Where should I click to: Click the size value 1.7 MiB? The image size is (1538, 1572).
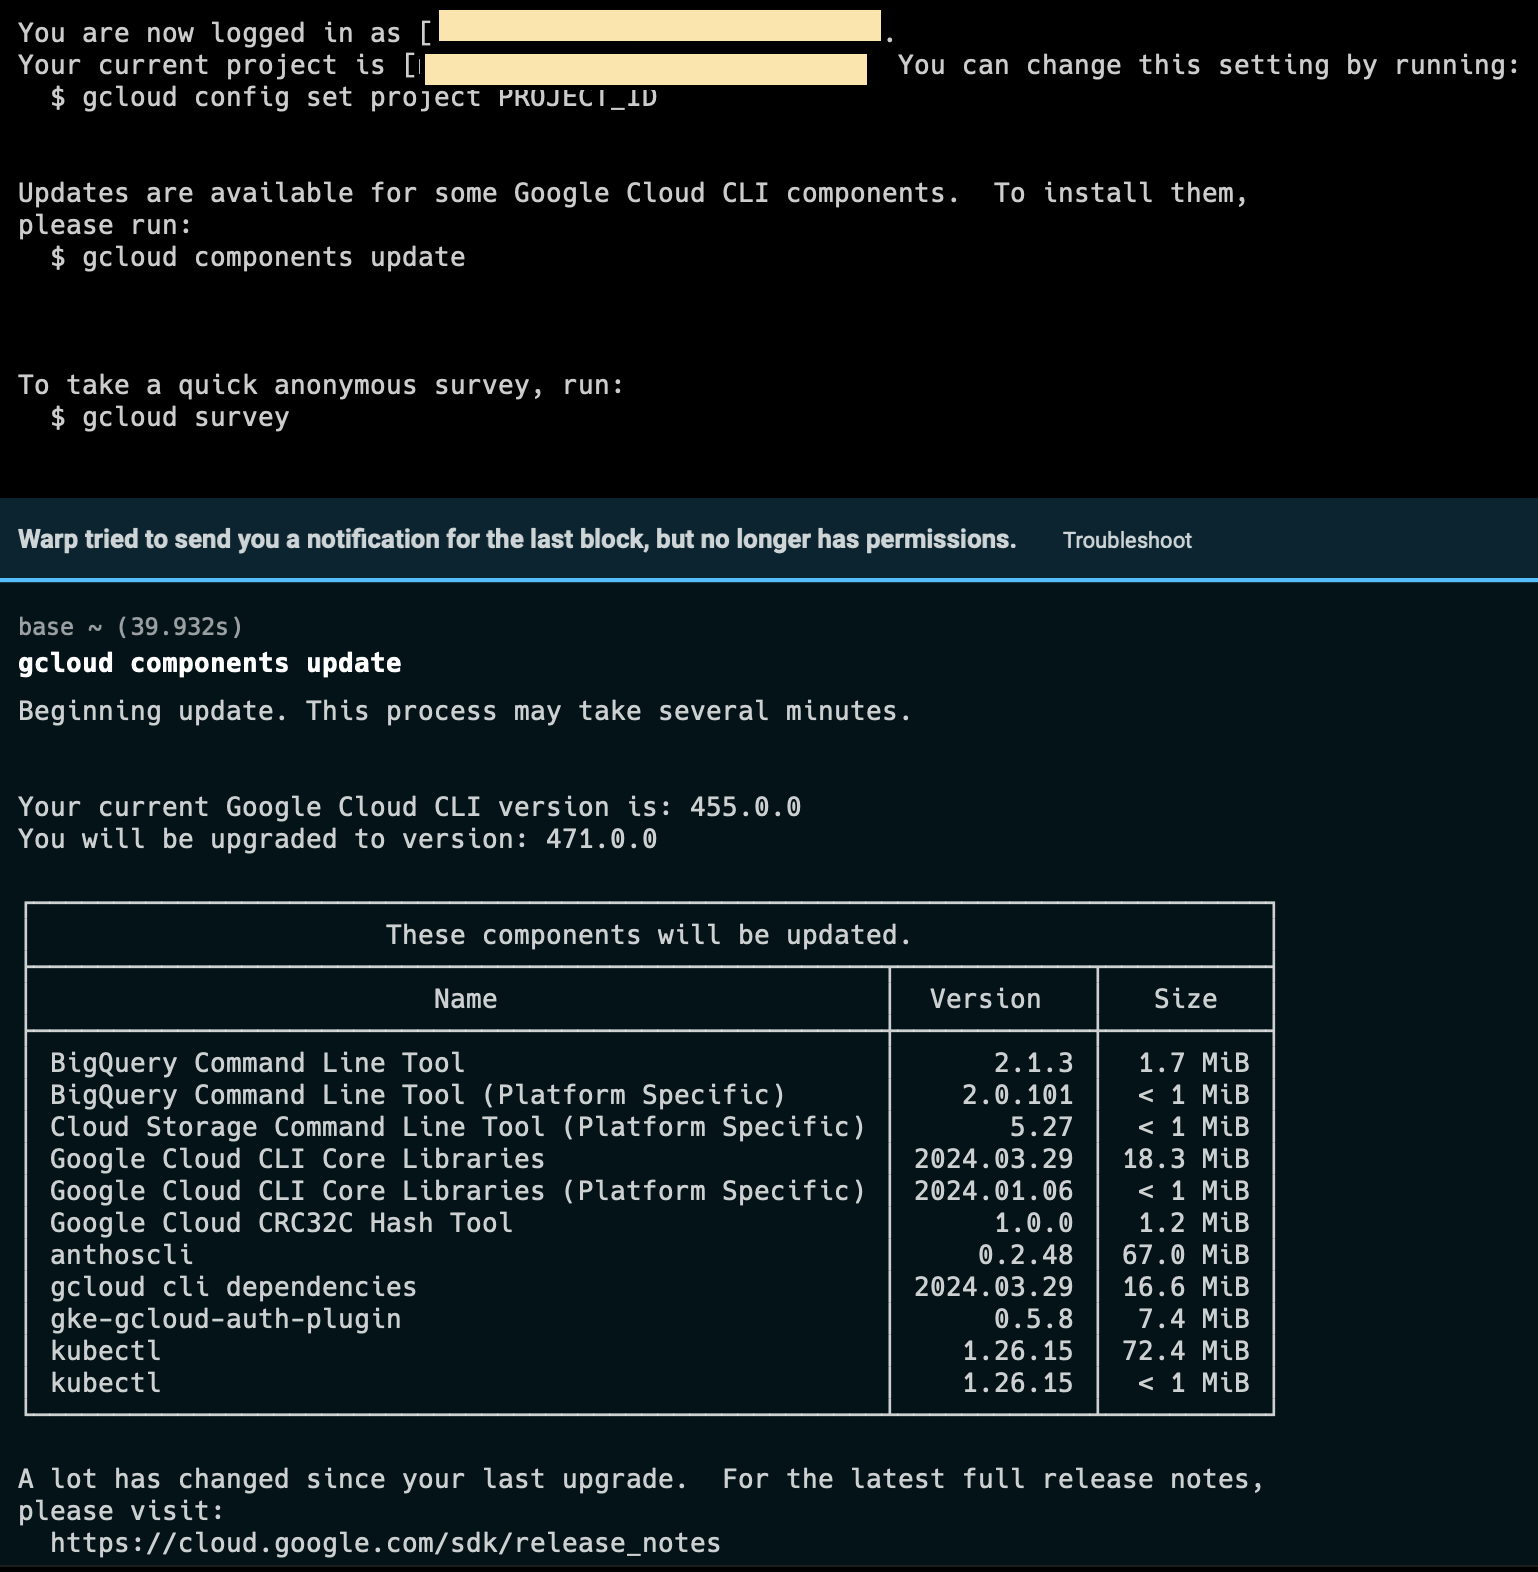point(1193,1064)
